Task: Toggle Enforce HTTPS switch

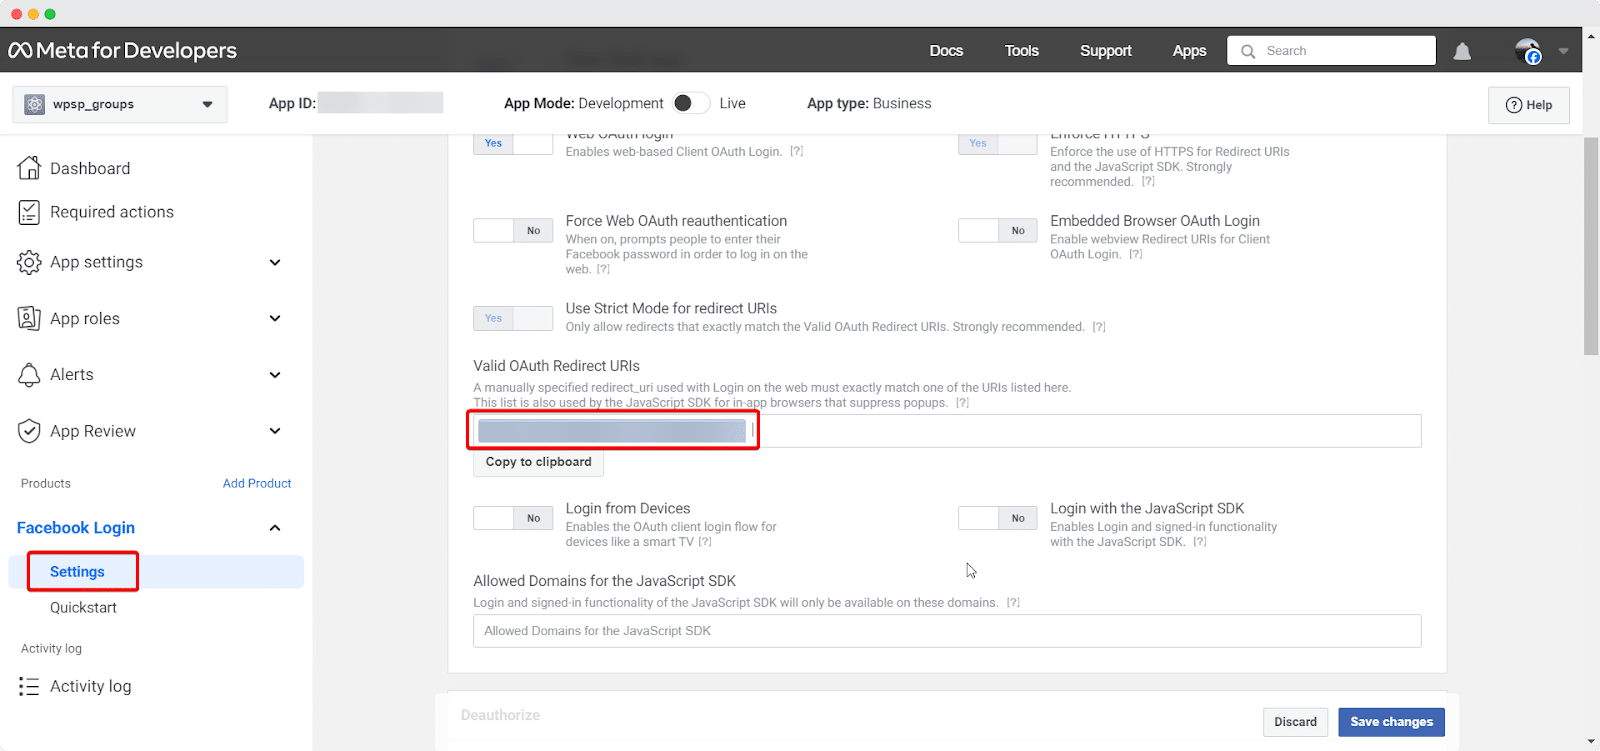Action: tap(998, 143)
